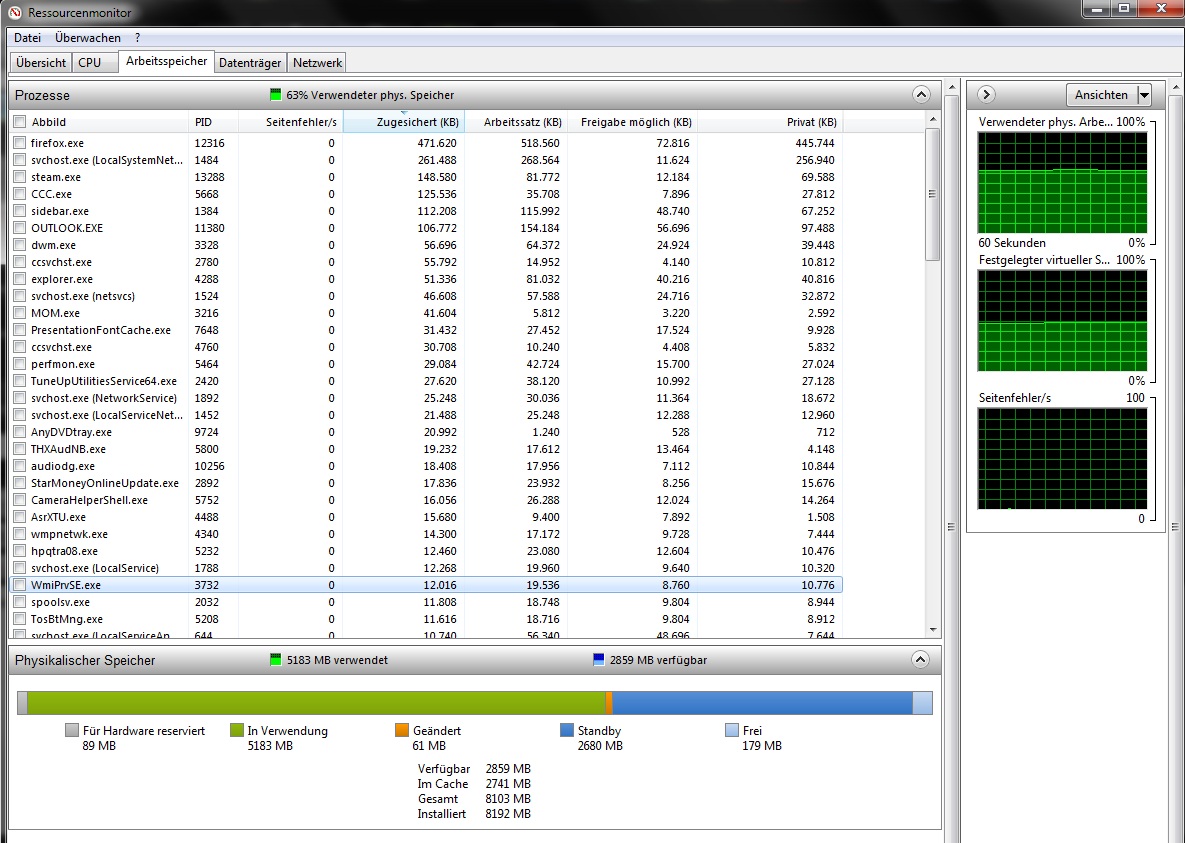Select the Arbeitsspeicher tab
Screen dimensions: 1185x843
click(x=166, y=61)
